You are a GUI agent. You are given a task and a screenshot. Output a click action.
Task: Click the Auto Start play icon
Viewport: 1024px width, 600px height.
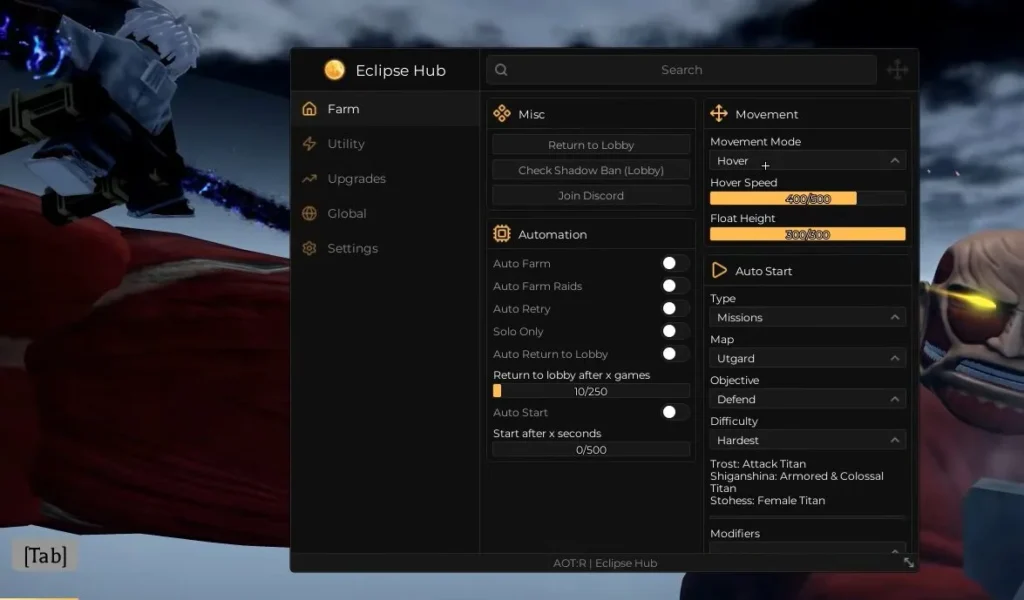click(719, 270)
